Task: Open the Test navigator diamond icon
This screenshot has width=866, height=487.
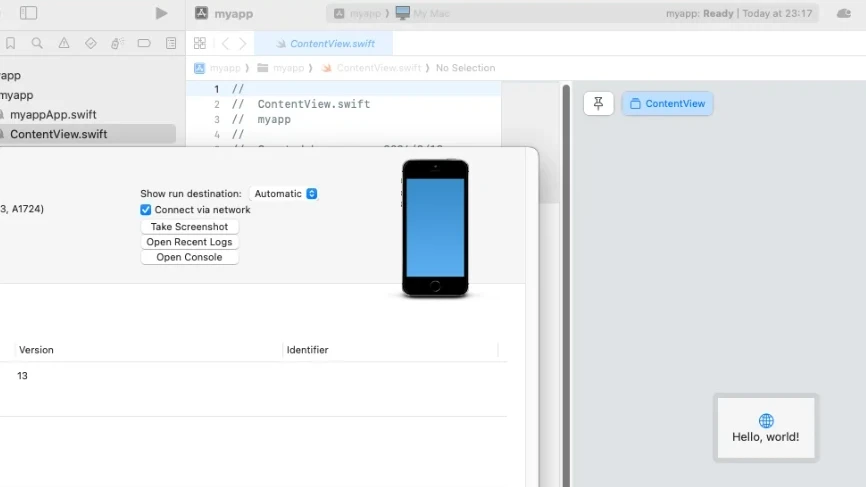Action: click(91, 44)
